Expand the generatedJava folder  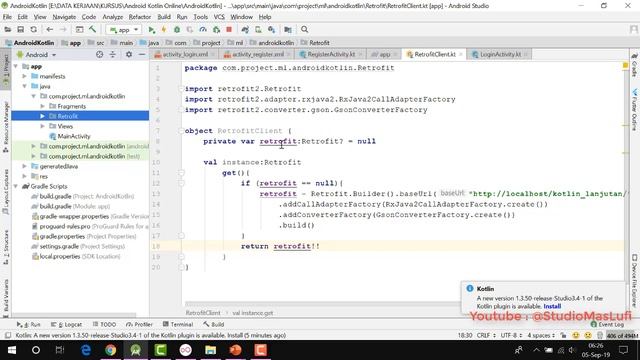[24, 166]
